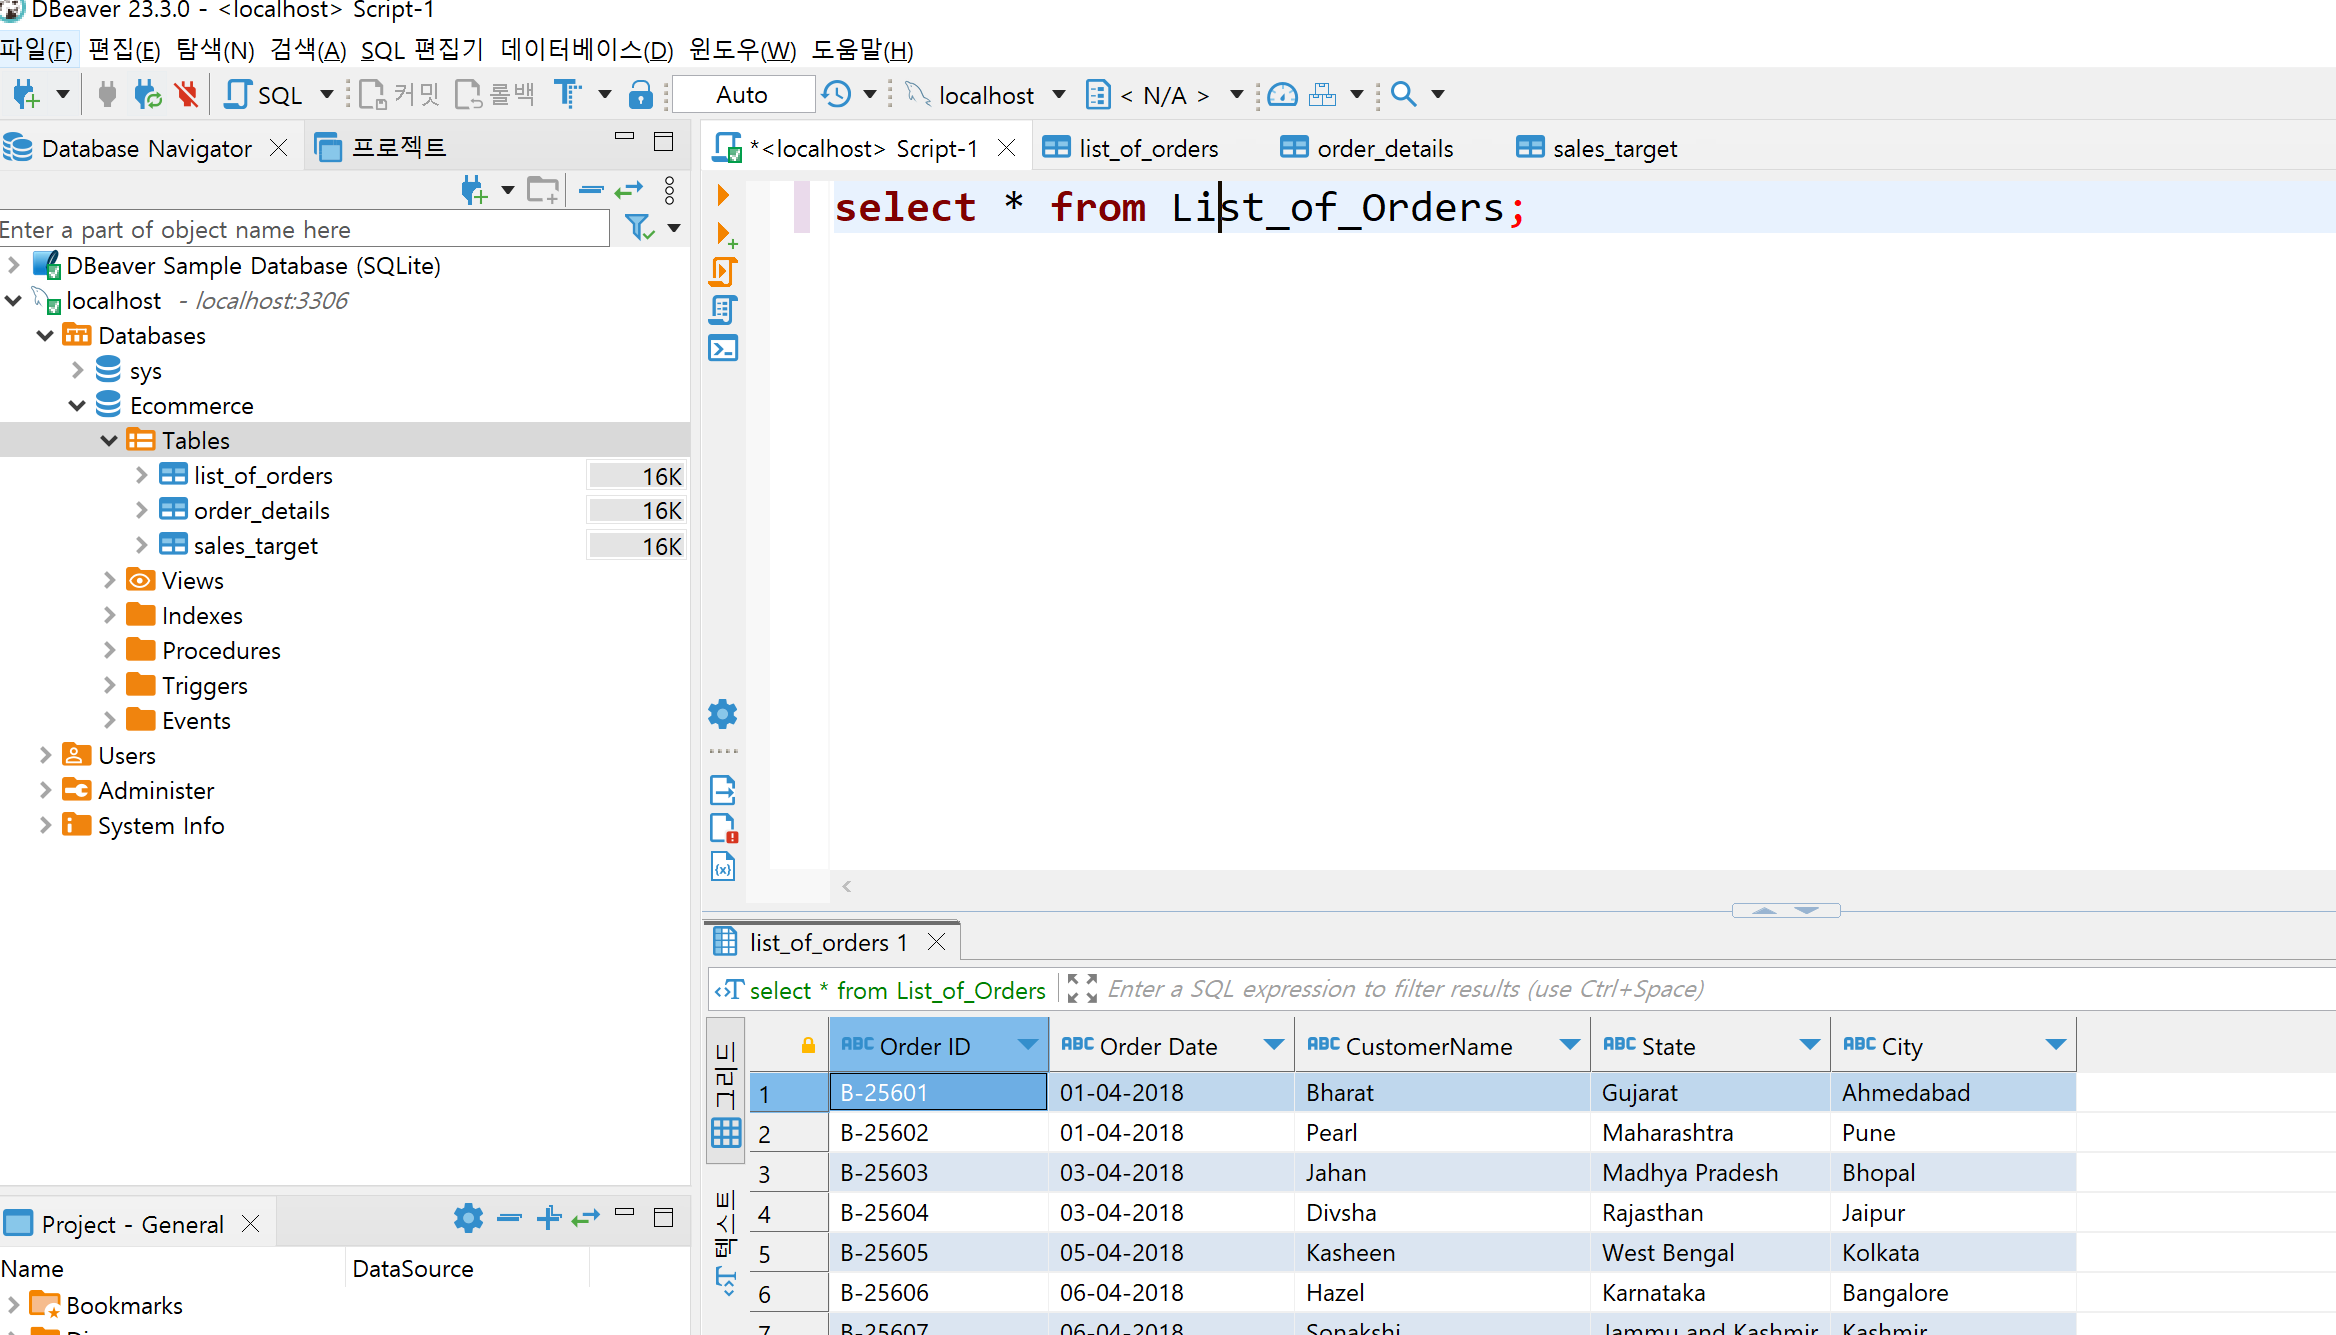Screen dimensions: 2336x1335
Task: Open the Order ID column filter dropdown
Action: click(x=1027, y=1045)
